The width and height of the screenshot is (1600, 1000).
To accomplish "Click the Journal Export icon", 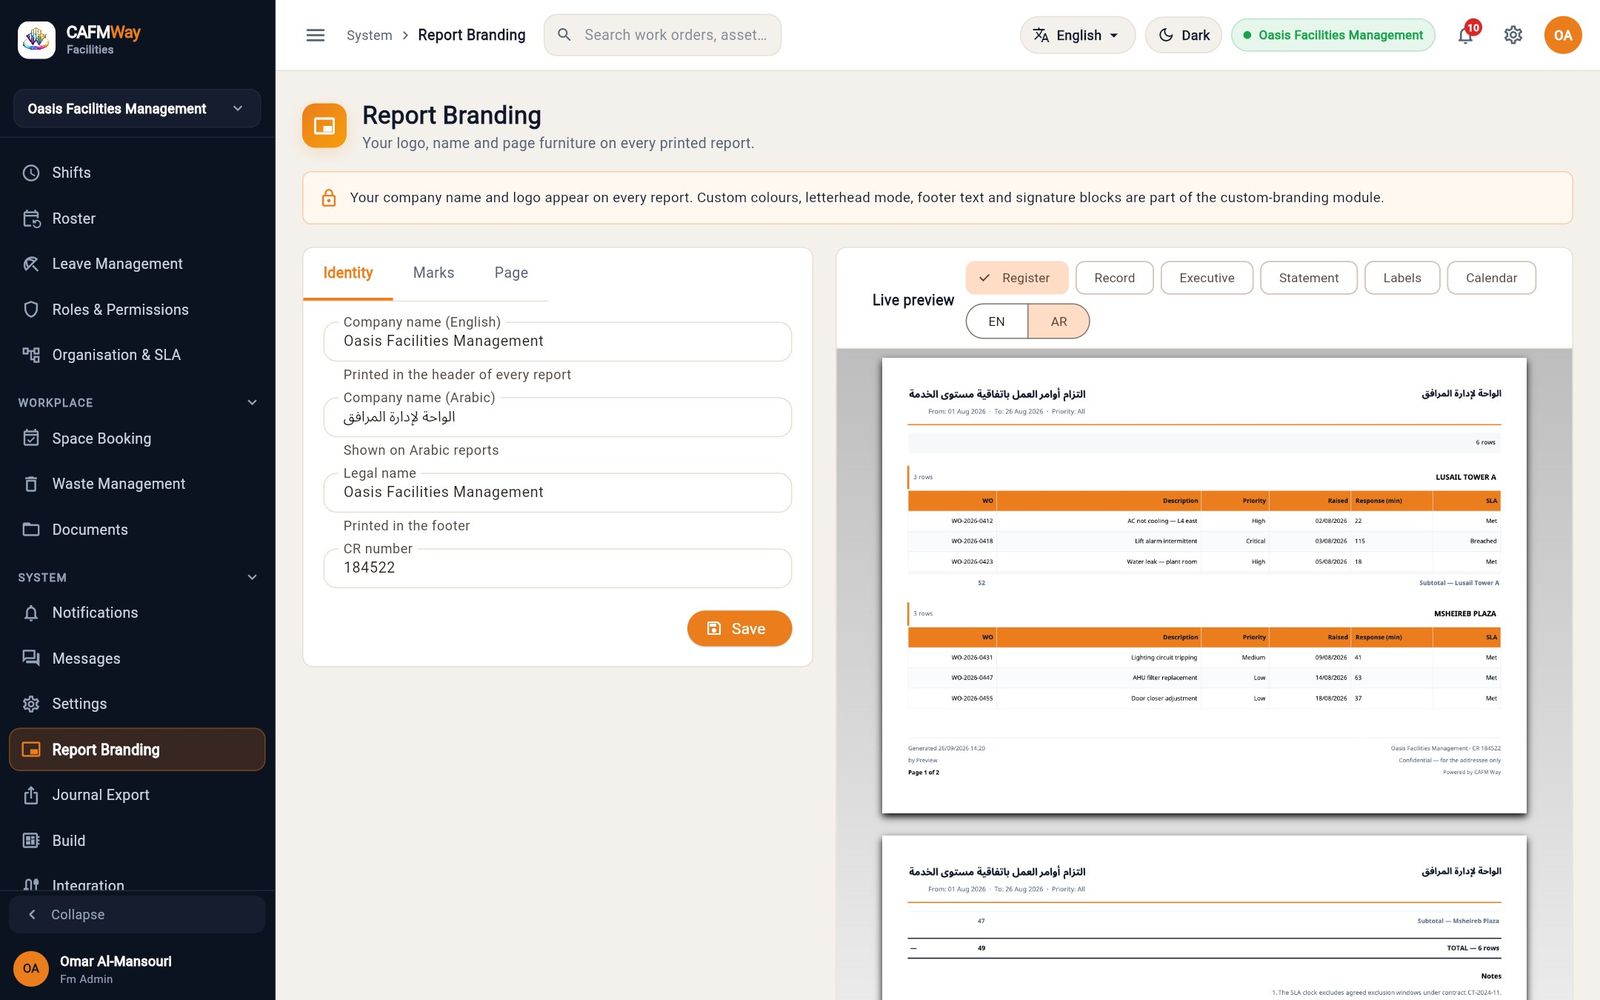I will click(x=31, y=795).
